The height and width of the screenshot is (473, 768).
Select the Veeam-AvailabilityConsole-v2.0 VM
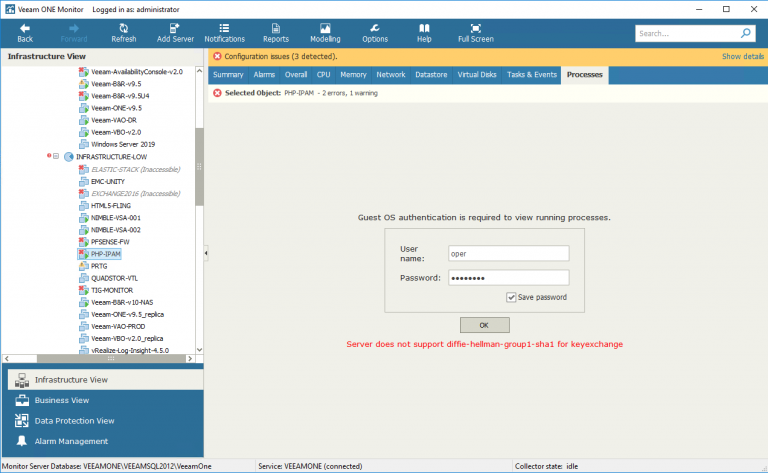[x=137, y=72]
